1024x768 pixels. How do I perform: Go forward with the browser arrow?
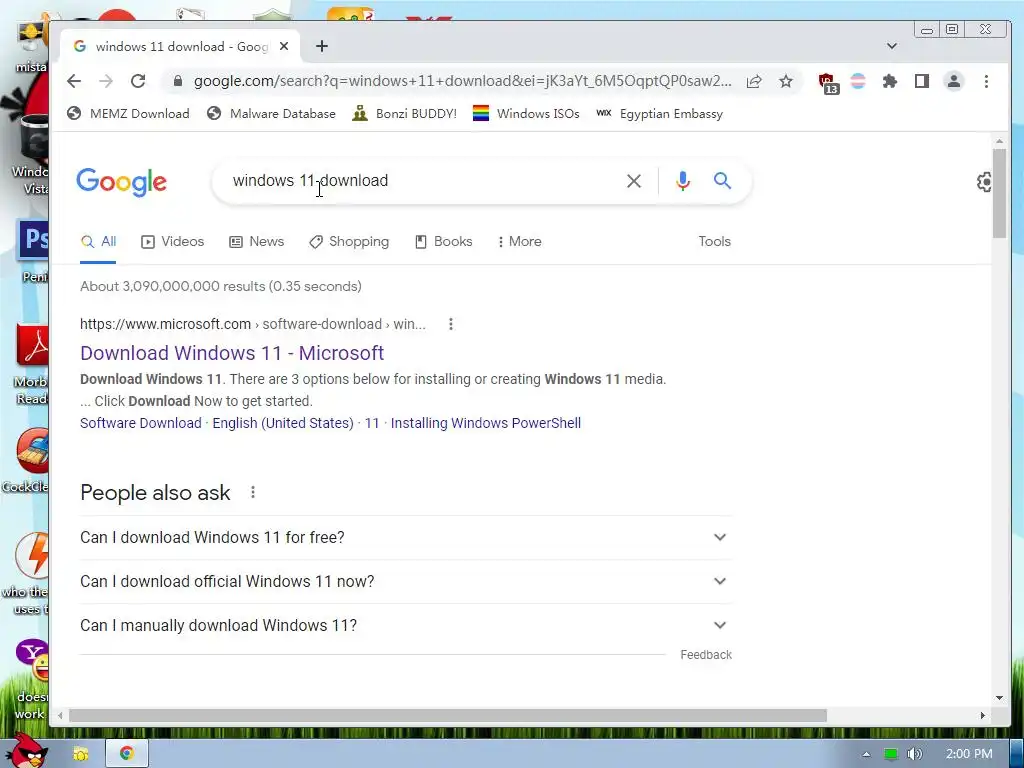(x=106, y=81)
